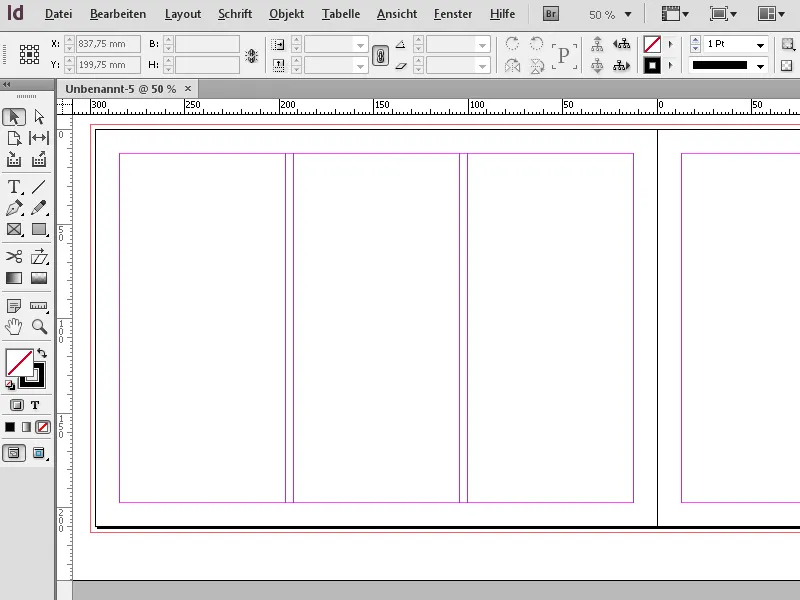The image size is (800, 600).
Task: Click the X position input field
Action: pyautogui.click(x=108, y=44)
